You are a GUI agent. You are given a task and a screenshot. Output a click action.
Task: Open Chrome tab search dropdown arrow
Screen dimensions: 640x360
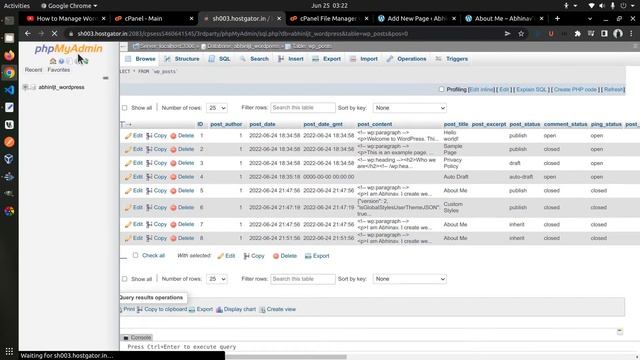click(x=590, y=19)
